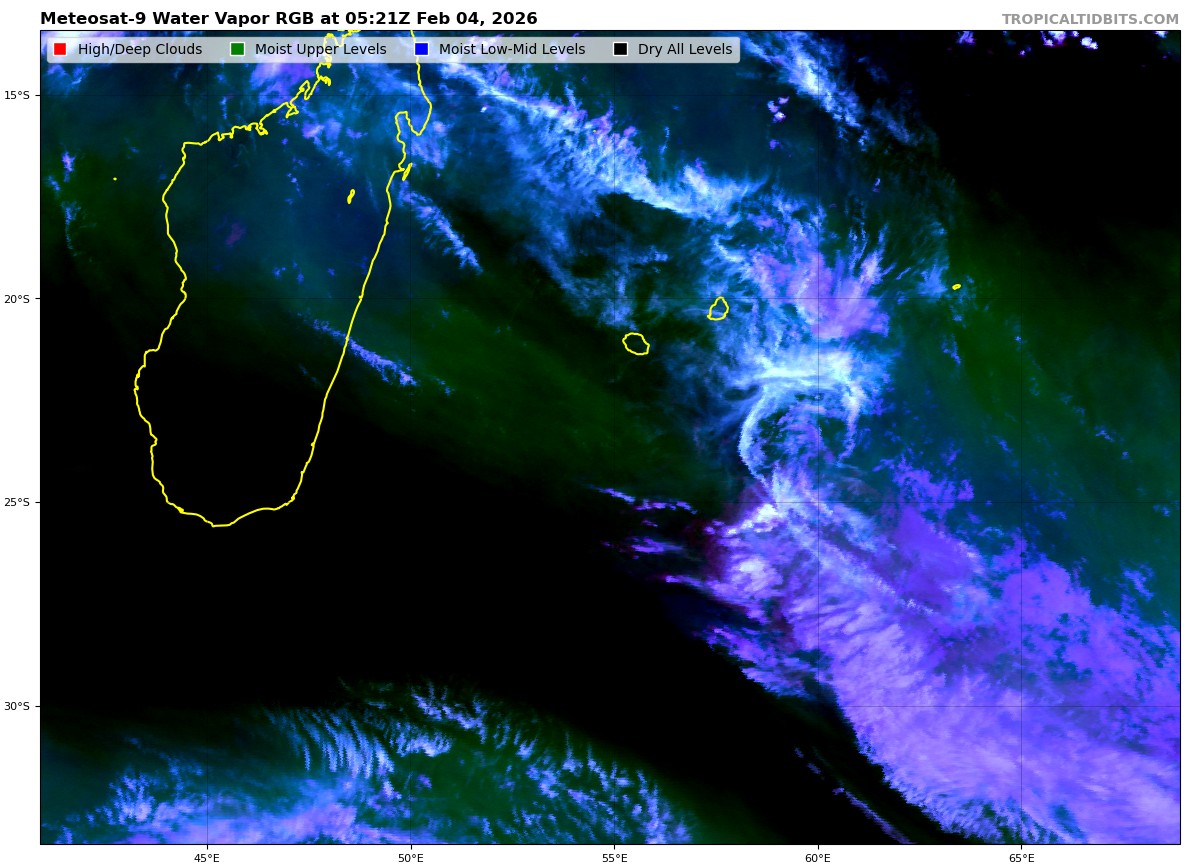Click the 20°S latitude axis label
The image size is (1200, 867).
(x=17, y=299)
